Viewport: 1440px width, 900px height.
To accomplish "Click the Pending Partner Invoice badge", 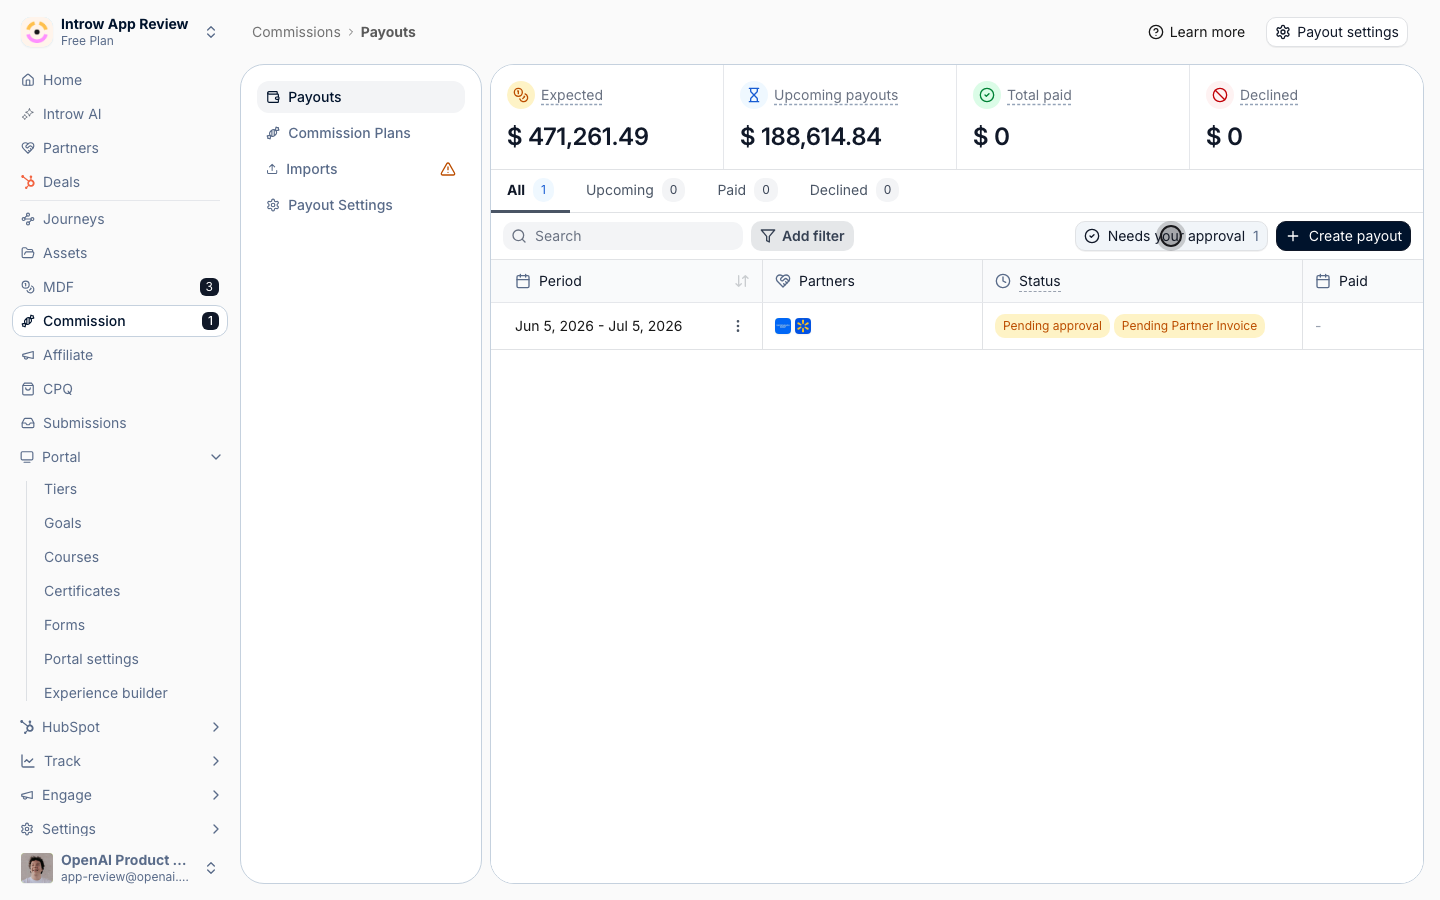I will click(1189, 326).
